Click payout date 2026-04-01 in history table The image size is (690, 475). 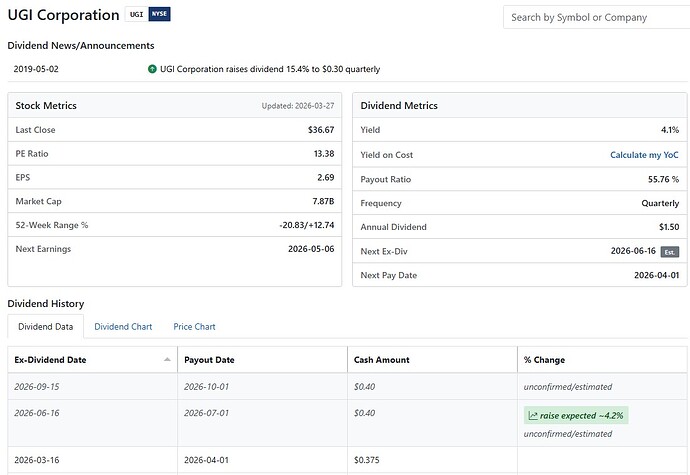pos(206,460)
